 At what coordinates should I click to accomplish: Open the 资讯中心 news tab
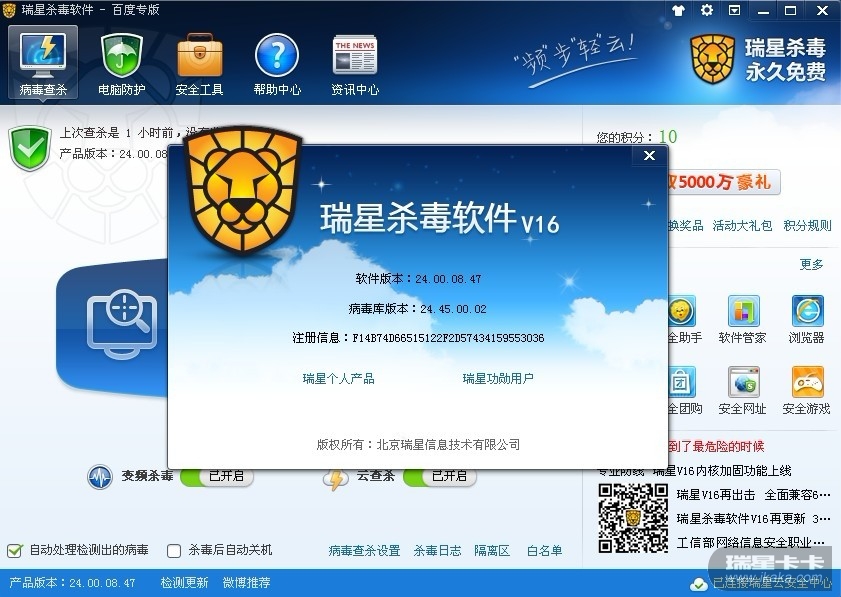pos(355,64)
